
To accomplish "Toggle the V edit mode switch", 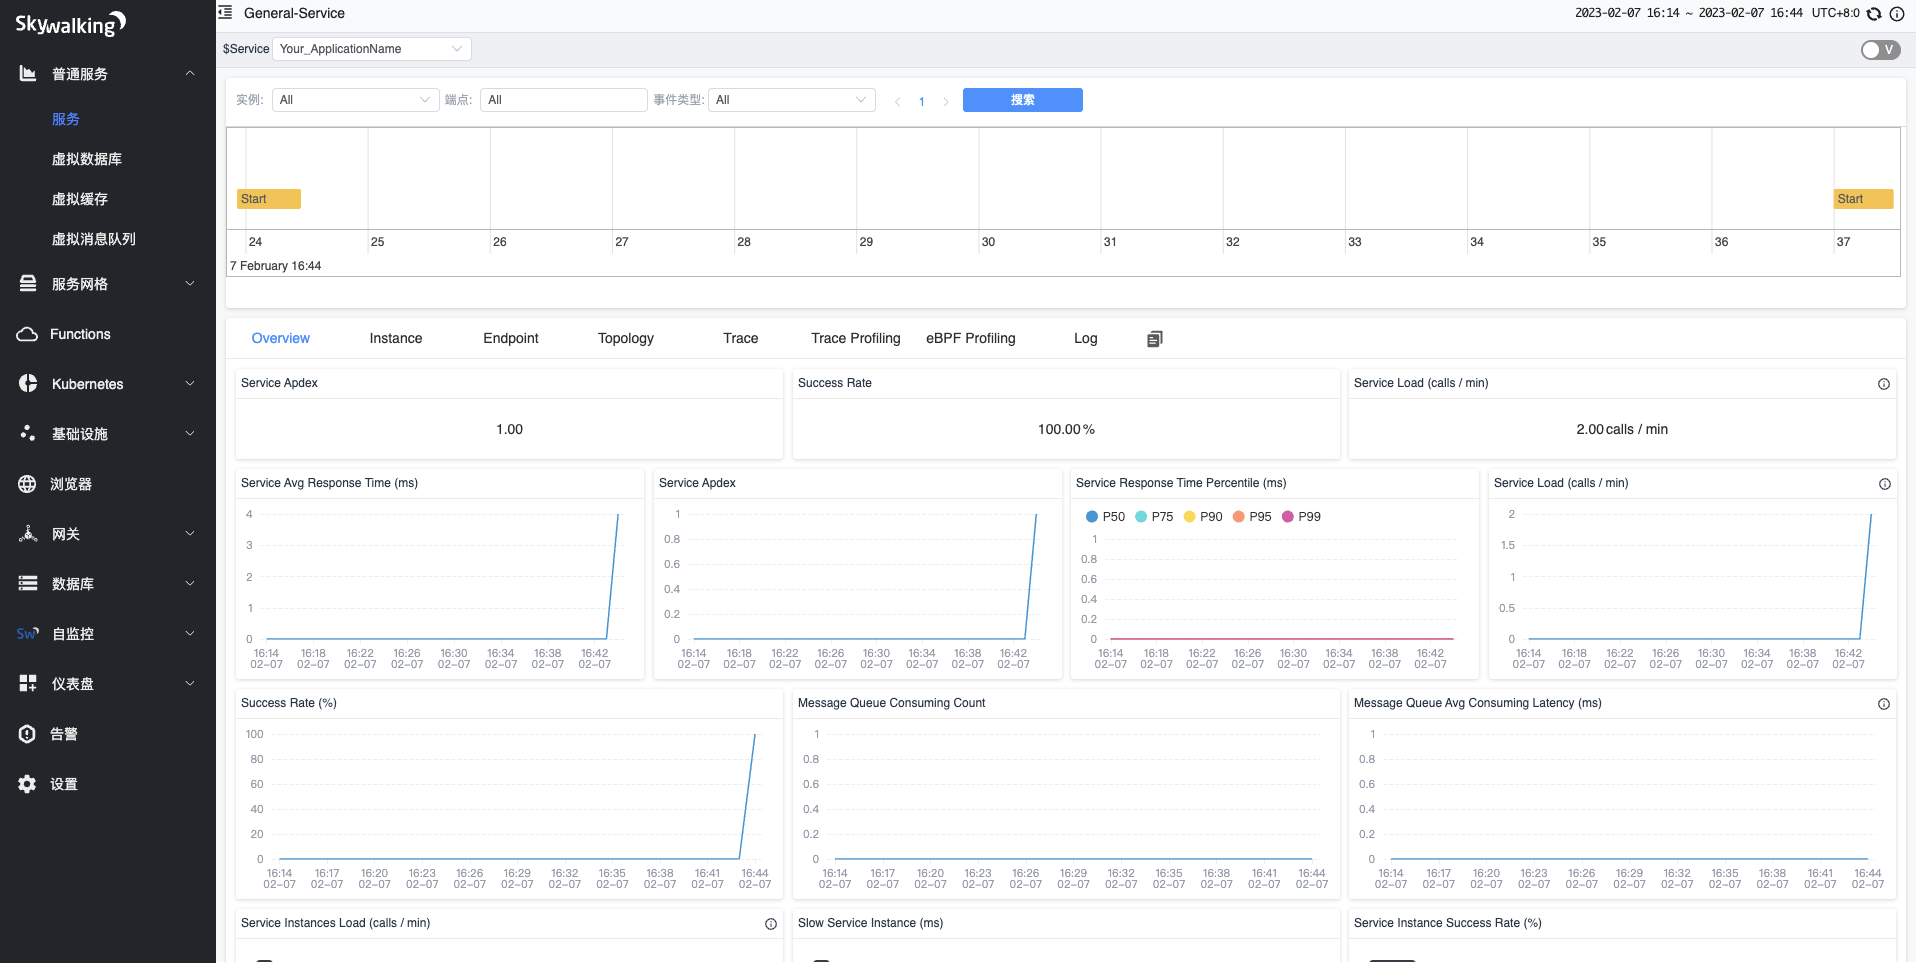I will tap(1880, 50).
